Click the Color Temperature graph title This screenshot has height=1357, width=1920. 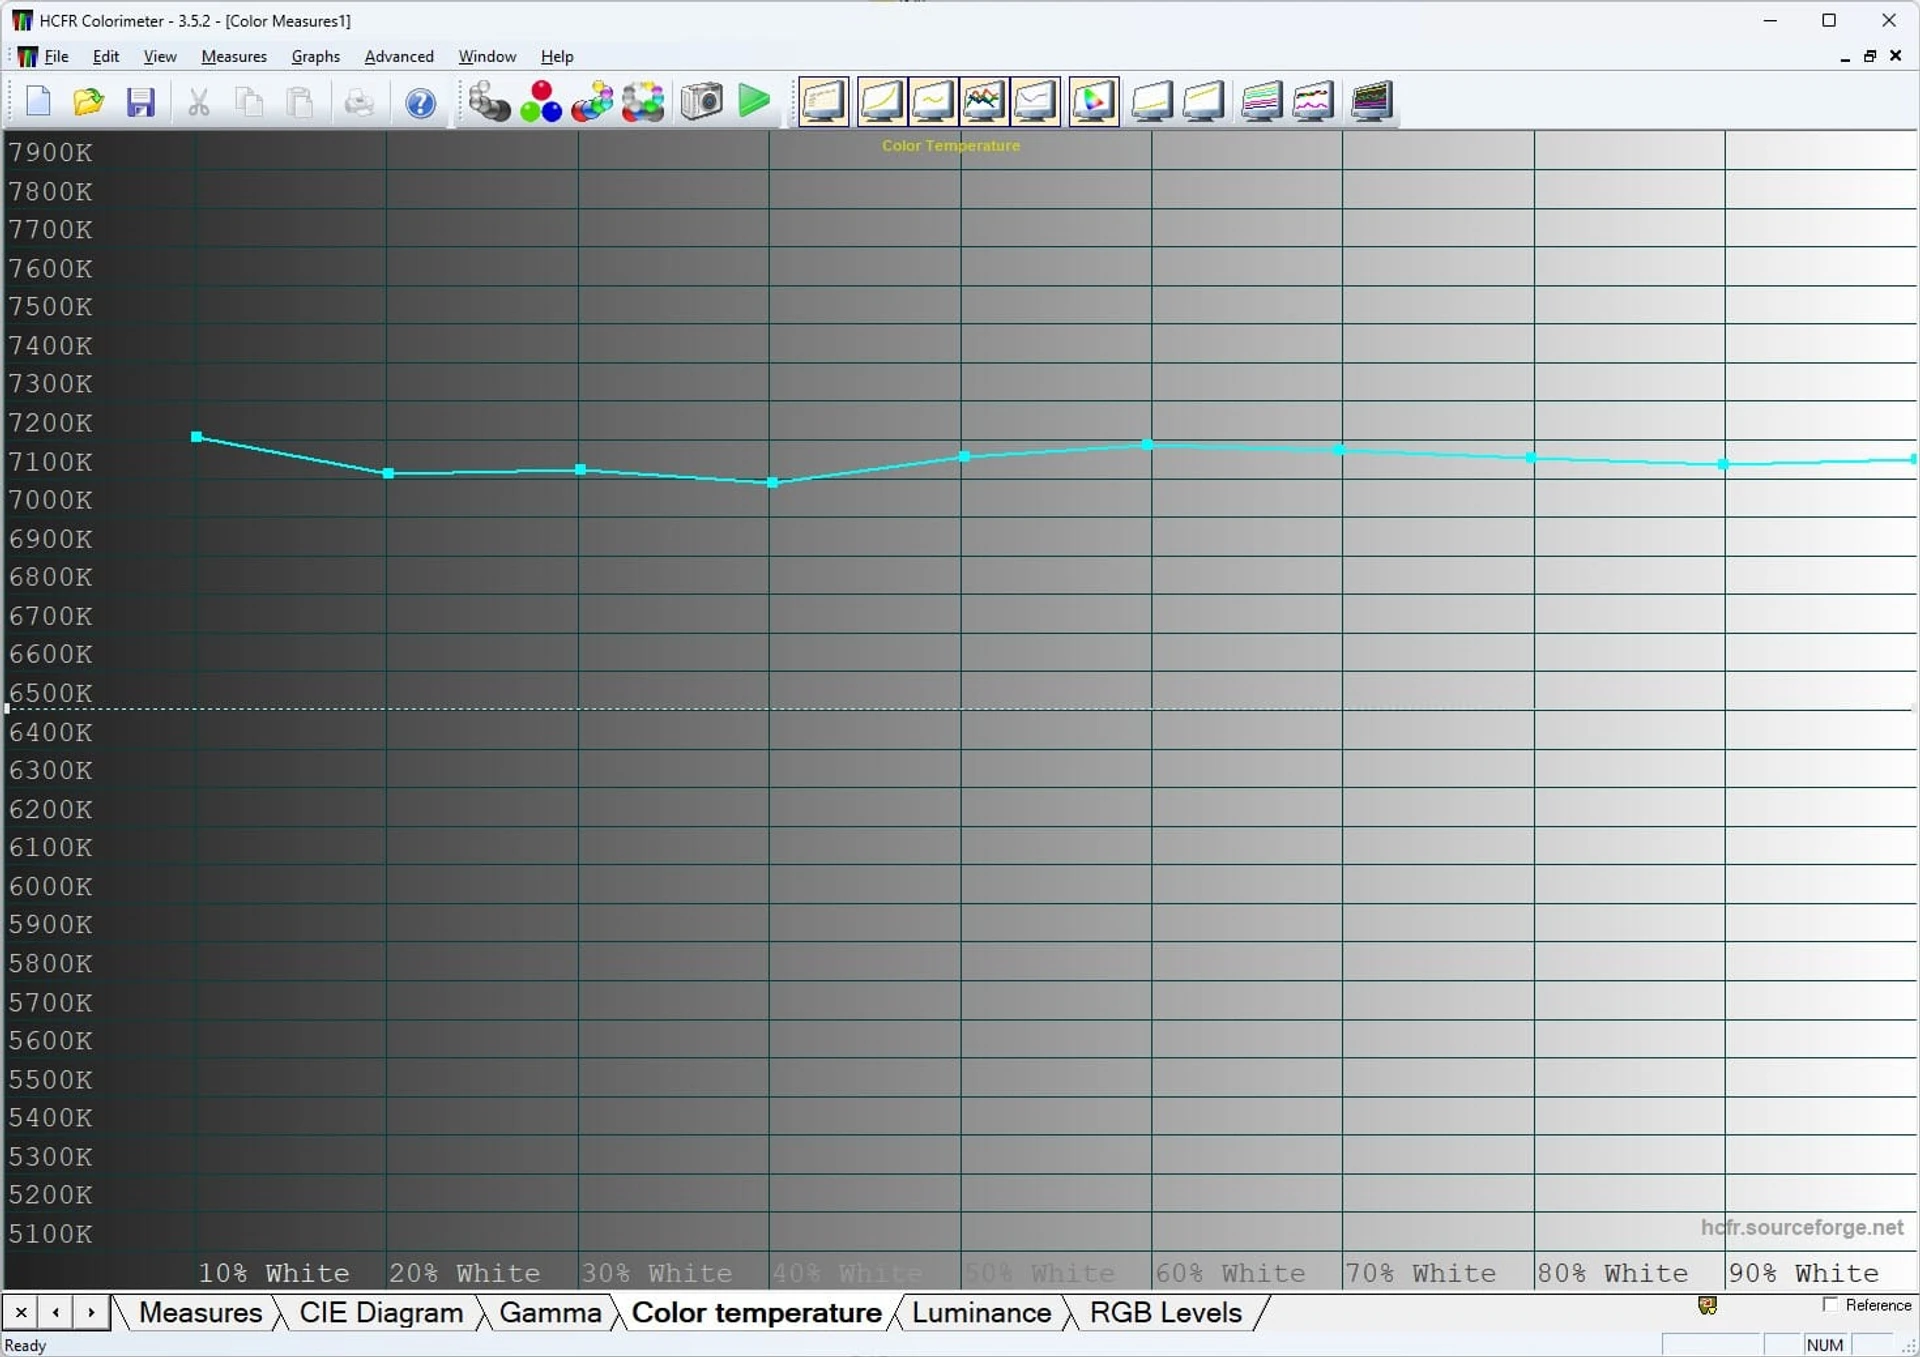[951, 145]
